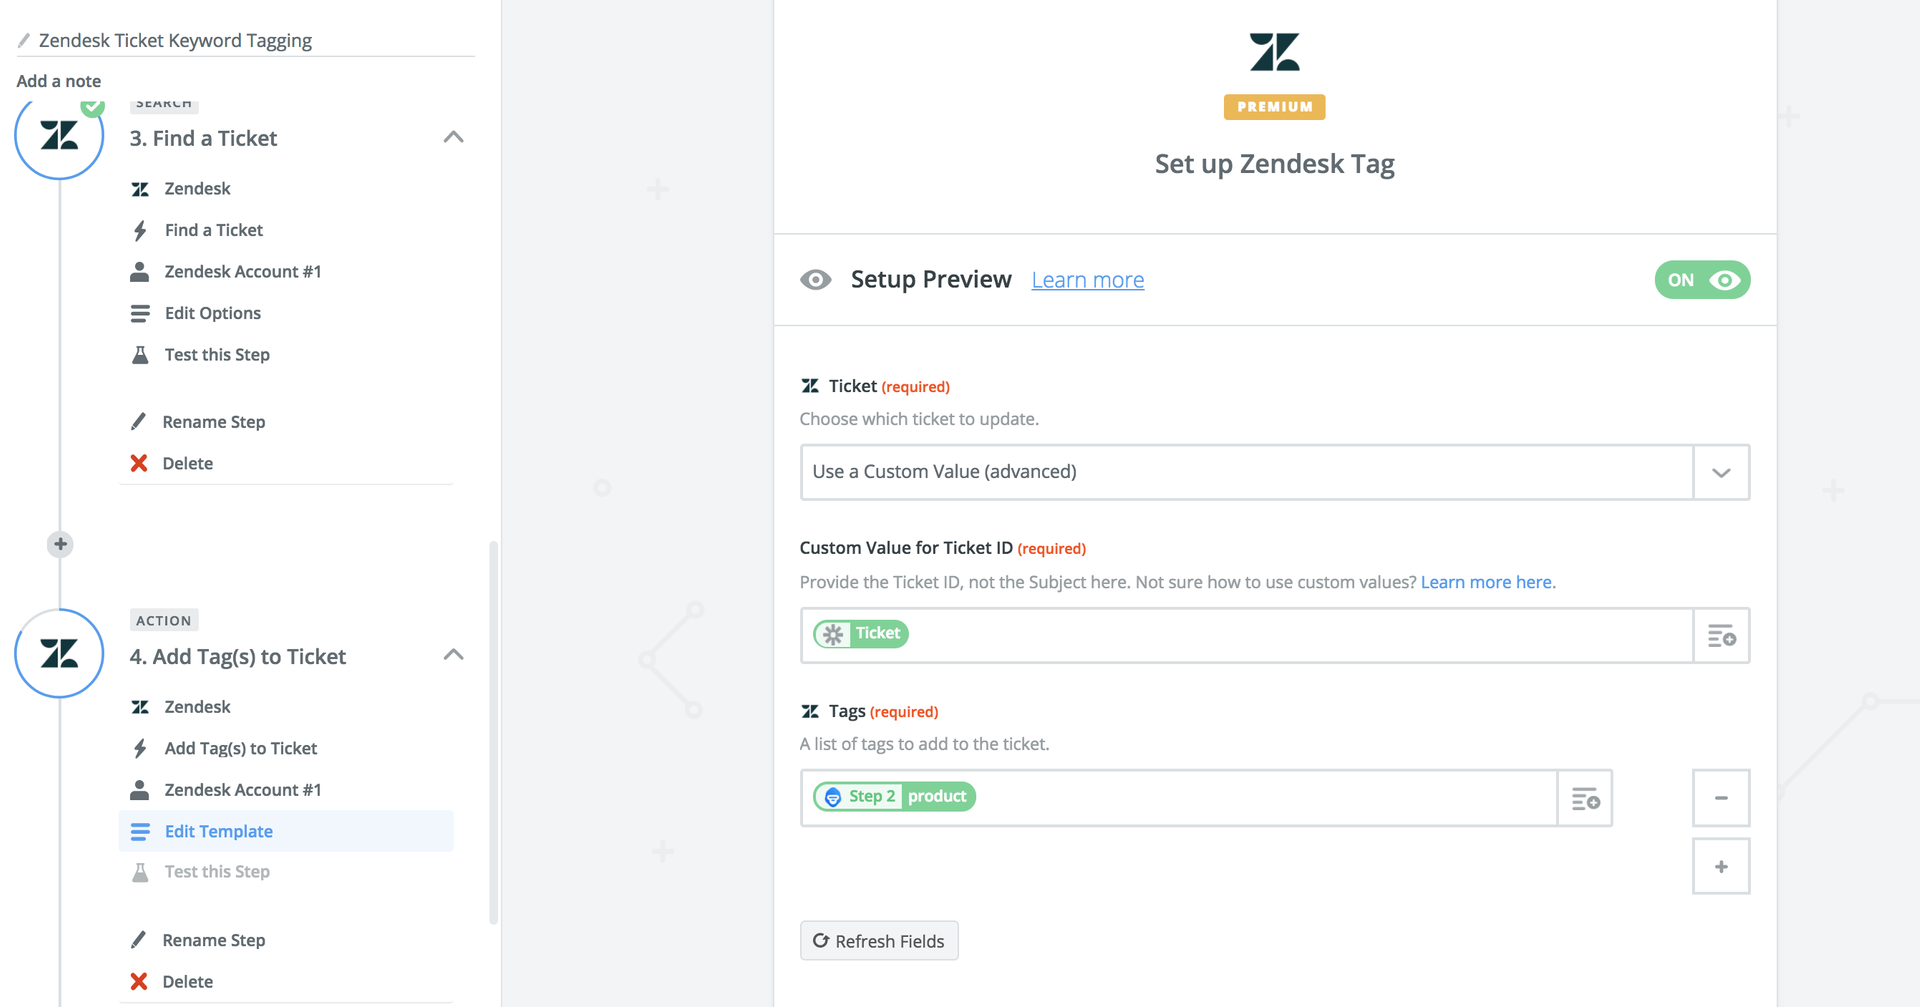Click the plus icon to add a step

tap(60, 544)
